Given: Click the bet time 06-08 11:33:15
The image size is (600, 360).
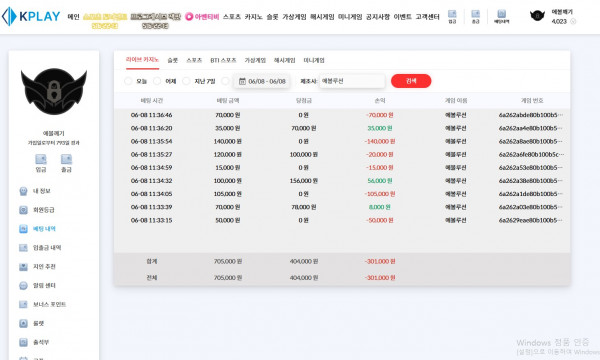Looking at the screenshot, I should pos(152,220).
